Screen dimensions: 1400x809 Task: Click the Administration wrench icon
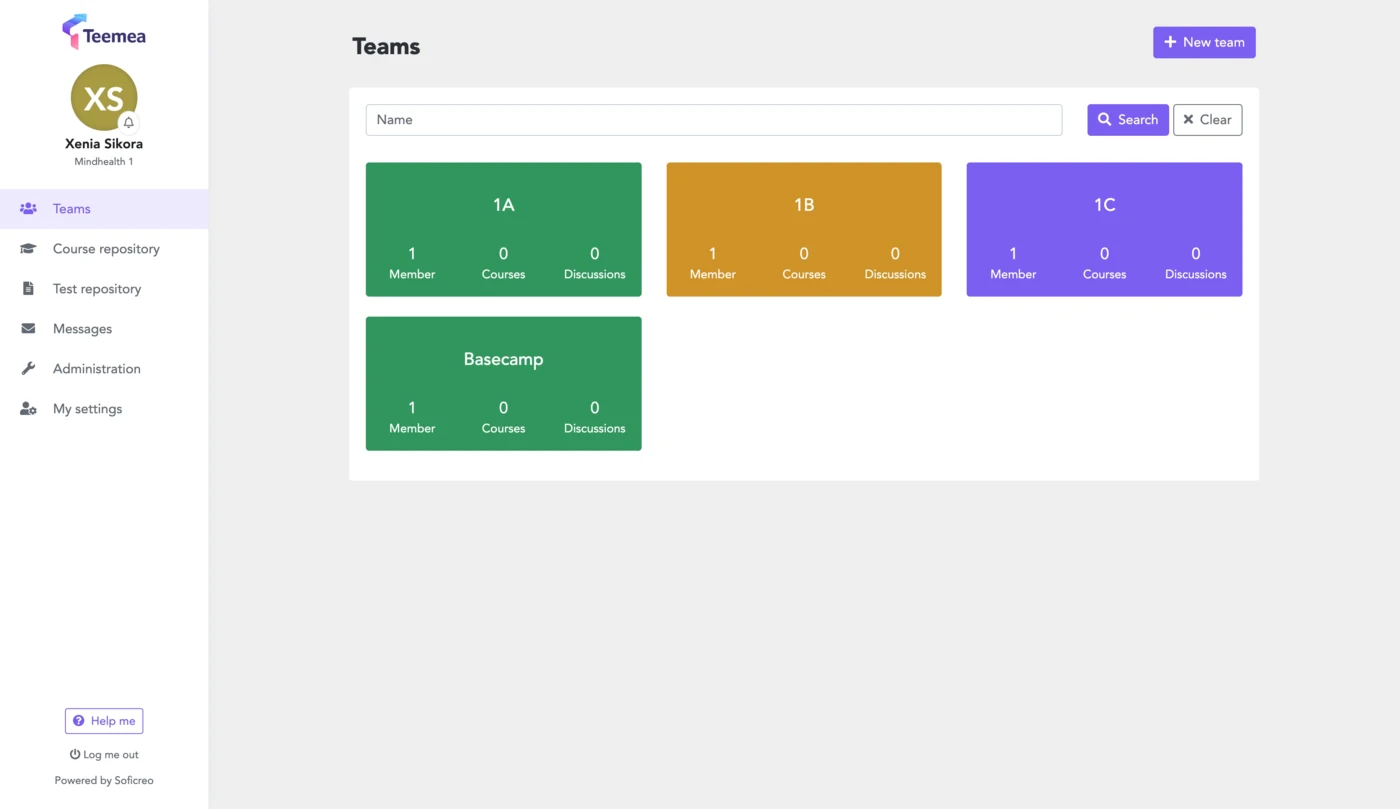pyautogui.click(x=28, y=369)
